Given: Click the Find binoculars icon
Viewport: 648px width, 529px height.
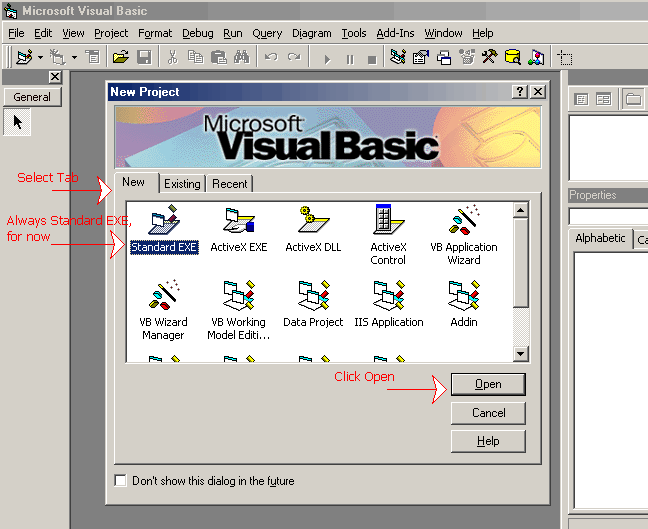Looking at the screenshot, I should pos(242,57).
